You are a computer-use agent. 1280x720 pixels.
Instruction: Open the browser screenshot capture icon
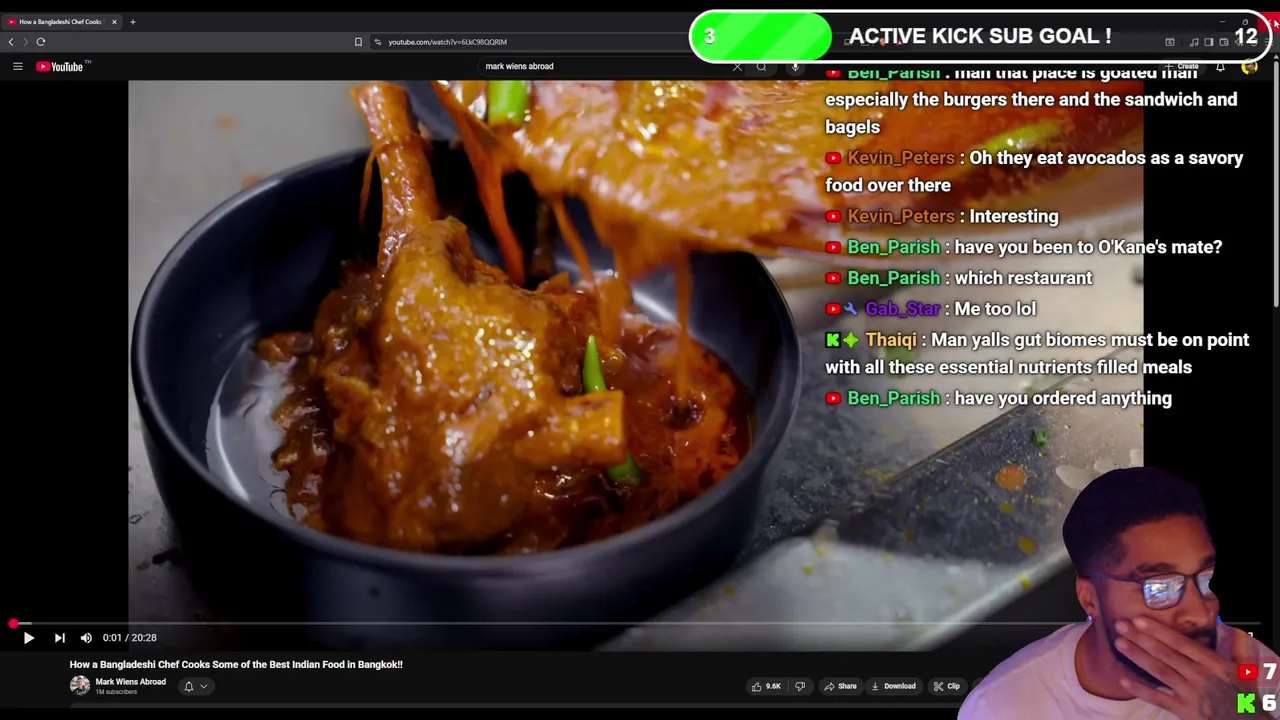pyautogui.click(x=1170, y=42)
